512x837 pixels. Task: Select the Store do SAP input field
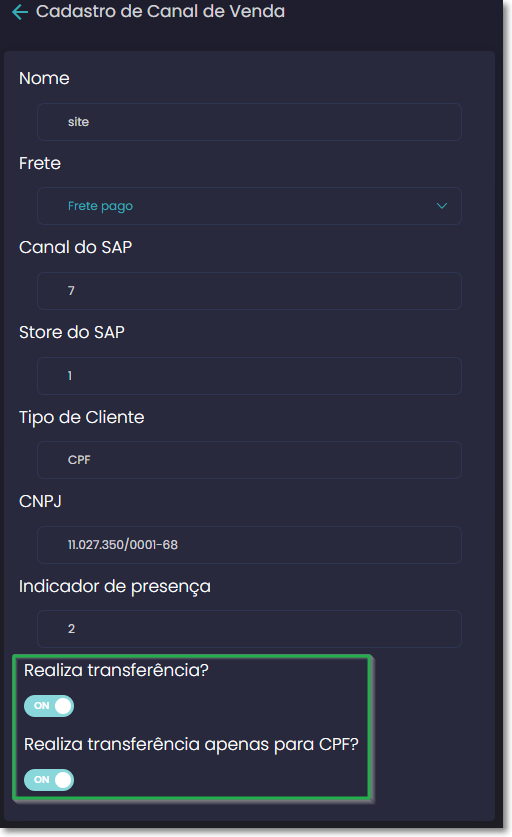tap(249, 376)
